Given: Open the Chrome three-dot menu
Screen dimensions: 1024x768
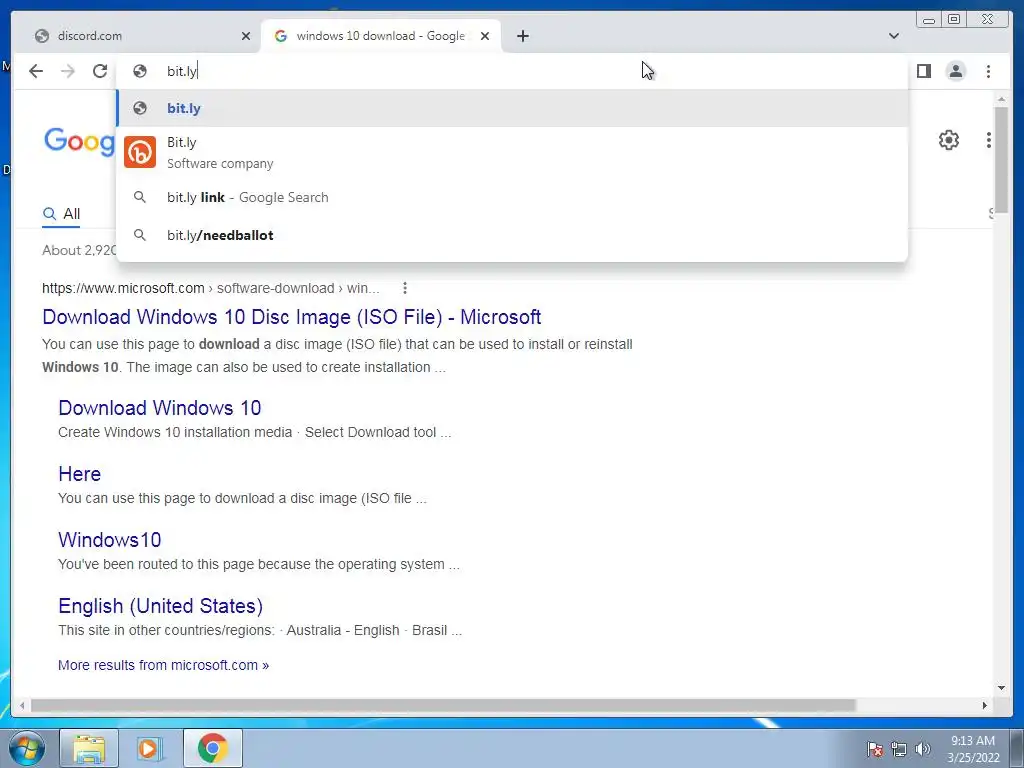Looking at the screenshot, I should pos(988,71).
